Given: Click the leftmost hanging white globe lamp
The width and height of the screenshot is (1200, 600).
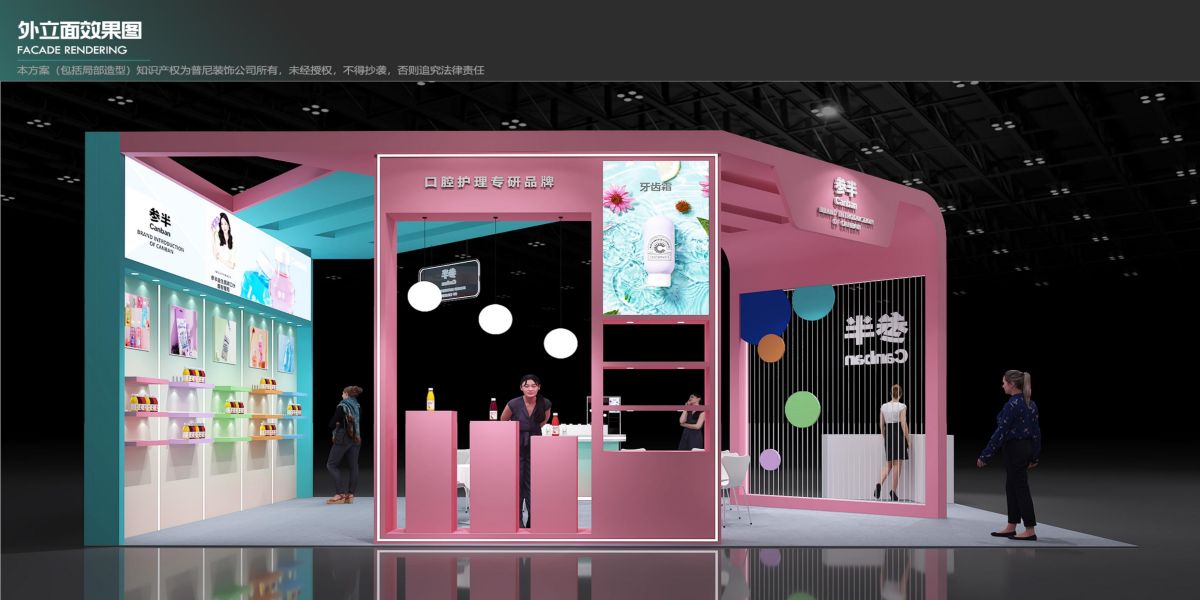Looking at the screenshot, I should pyautogui.click(x=424, y=295).
